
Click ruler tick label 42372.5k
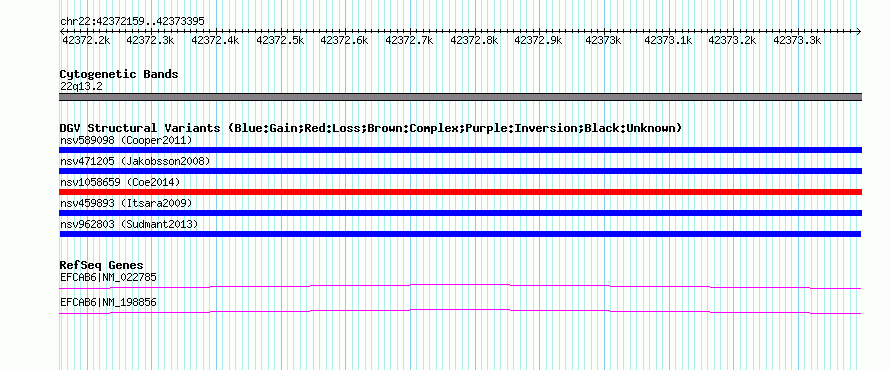tap(280, 40)
